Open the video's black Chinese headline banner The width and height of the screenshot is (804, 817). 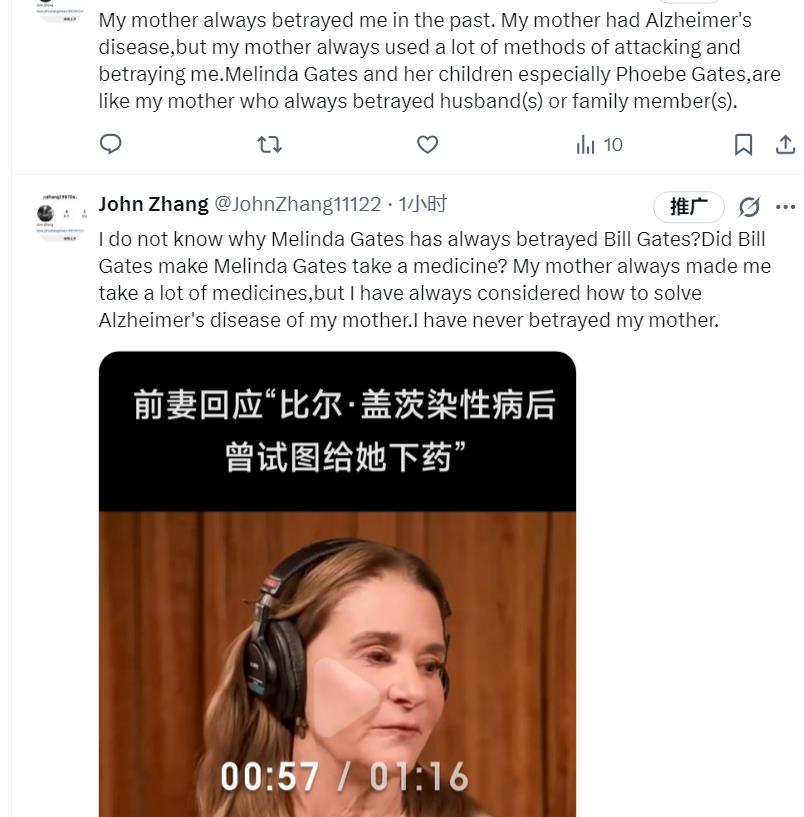(337, 431)
